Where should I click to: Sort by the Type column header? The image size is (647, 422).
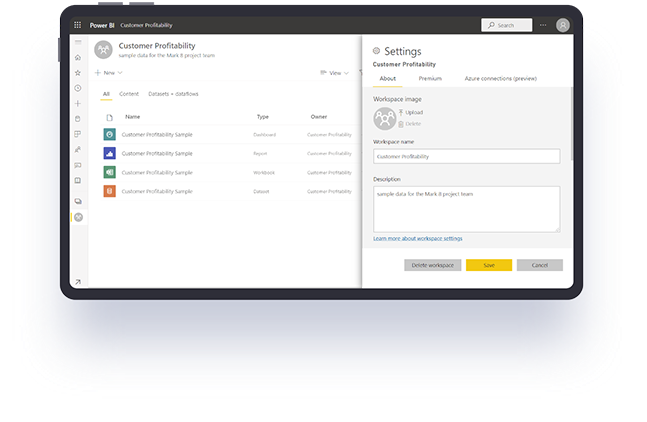tap(262, 117)
